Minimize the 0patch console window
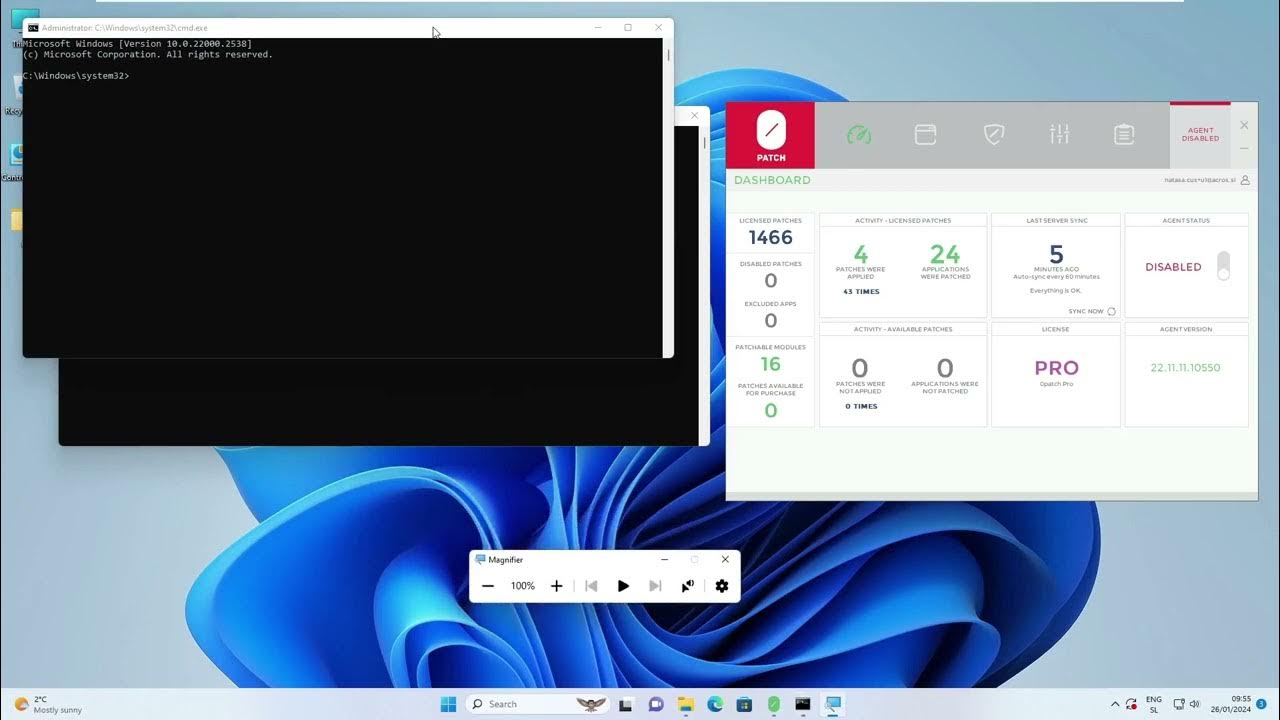The height and width of the screenshot is (720, 1280). click(x=1244, y=148)
